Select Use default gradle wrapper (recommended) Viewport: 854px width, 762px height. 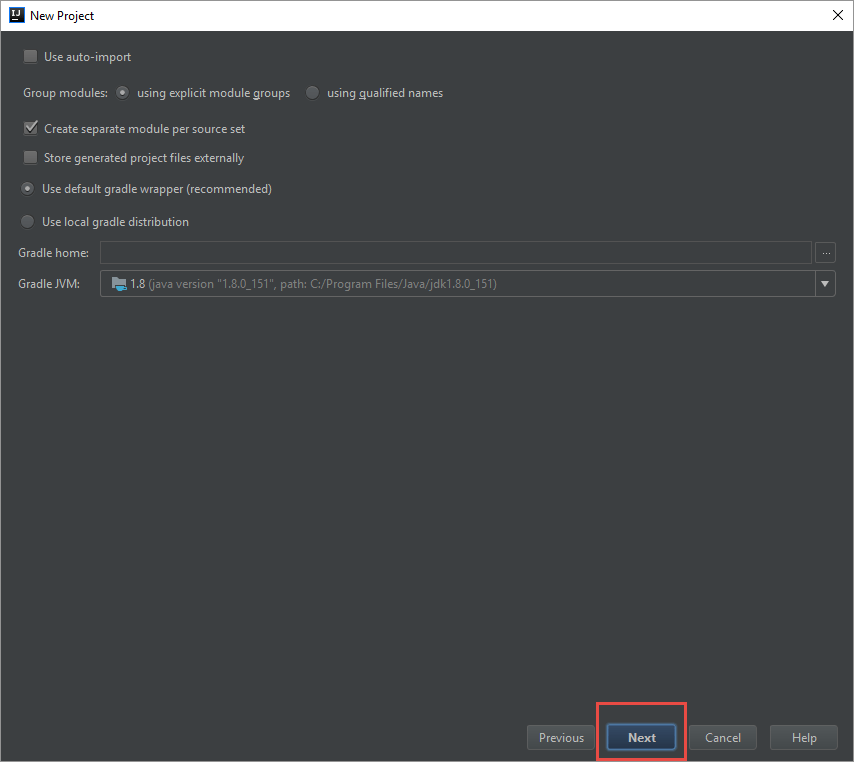pyautogui.click(x=27, y=188)
